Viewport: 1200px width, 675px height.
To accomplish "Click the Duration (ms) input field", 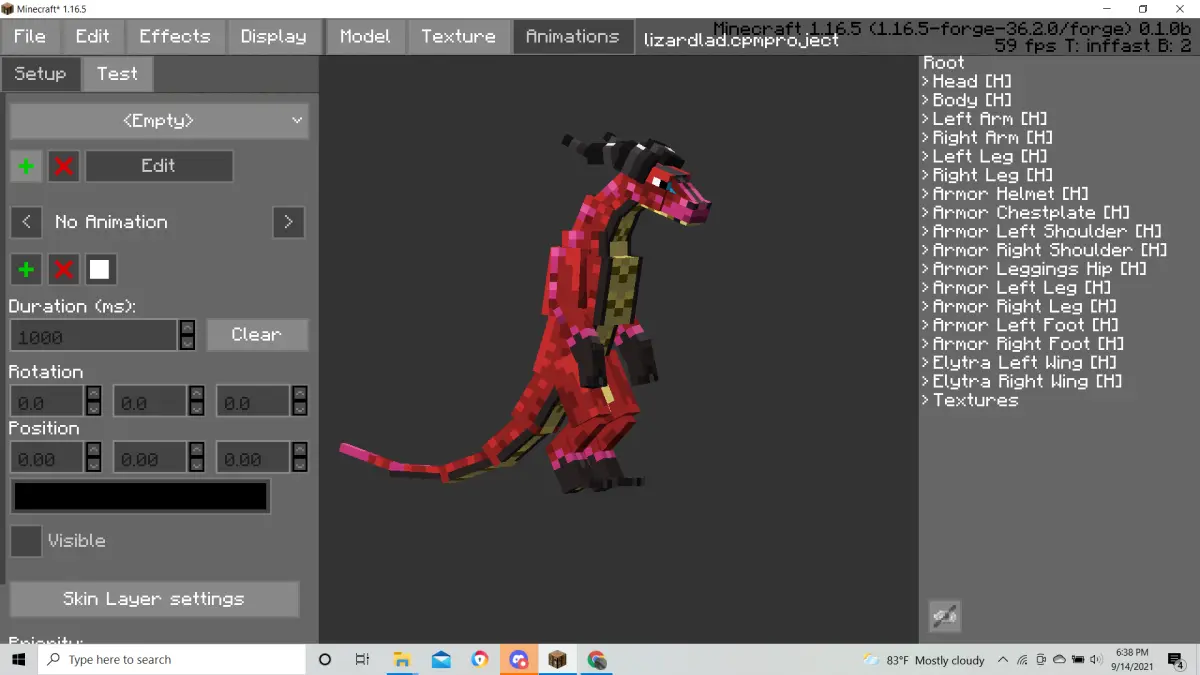I will coord(94,336).
